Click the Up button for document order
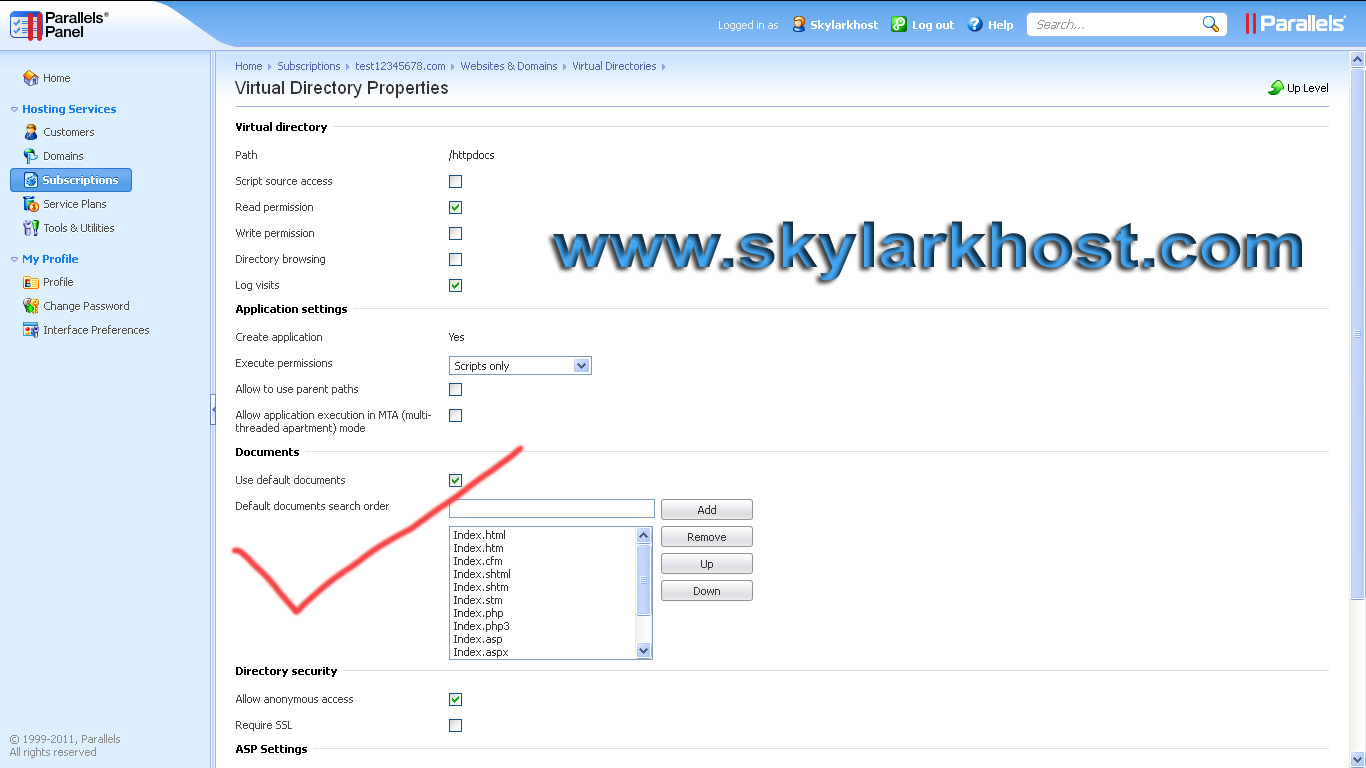The width and height of the screenshot is (1366, 768). pyautogui.click(x=707, y=564)
